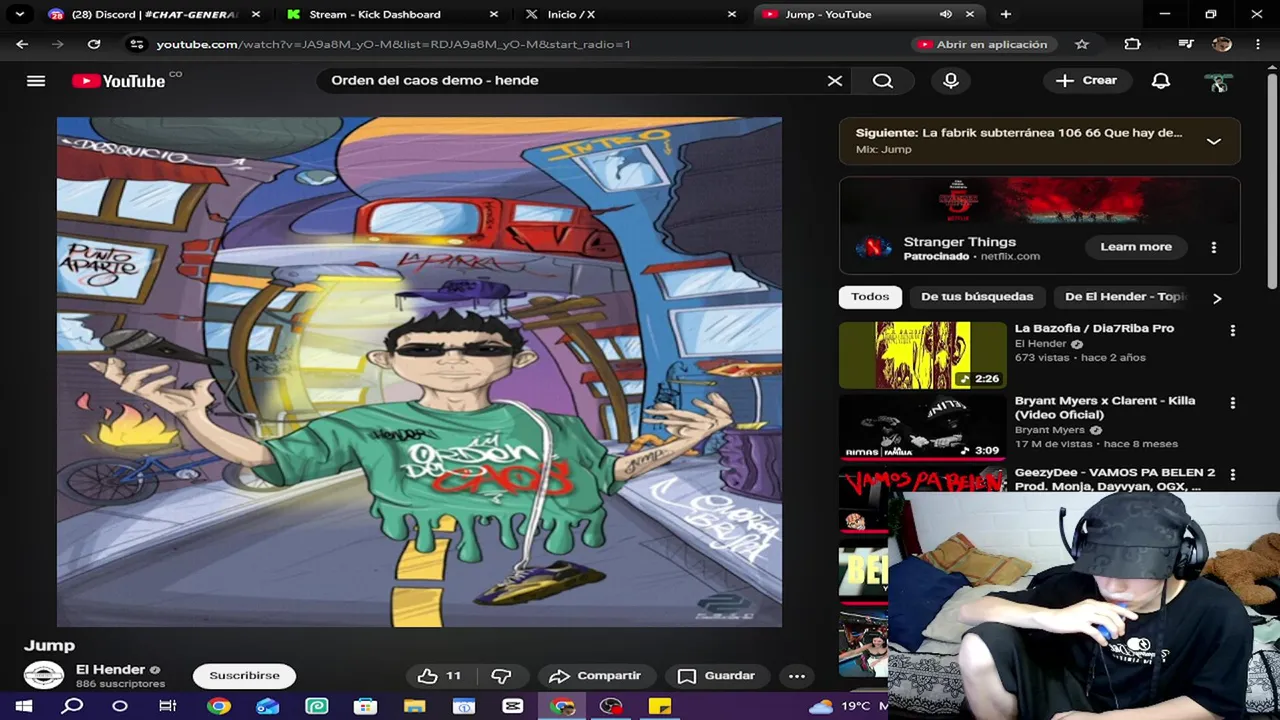Image resolution: width=1280 pixels, height=720 pixels.
Task: Select the Todos filter chip
Action: pyautogui.click(x=870, y=297)
